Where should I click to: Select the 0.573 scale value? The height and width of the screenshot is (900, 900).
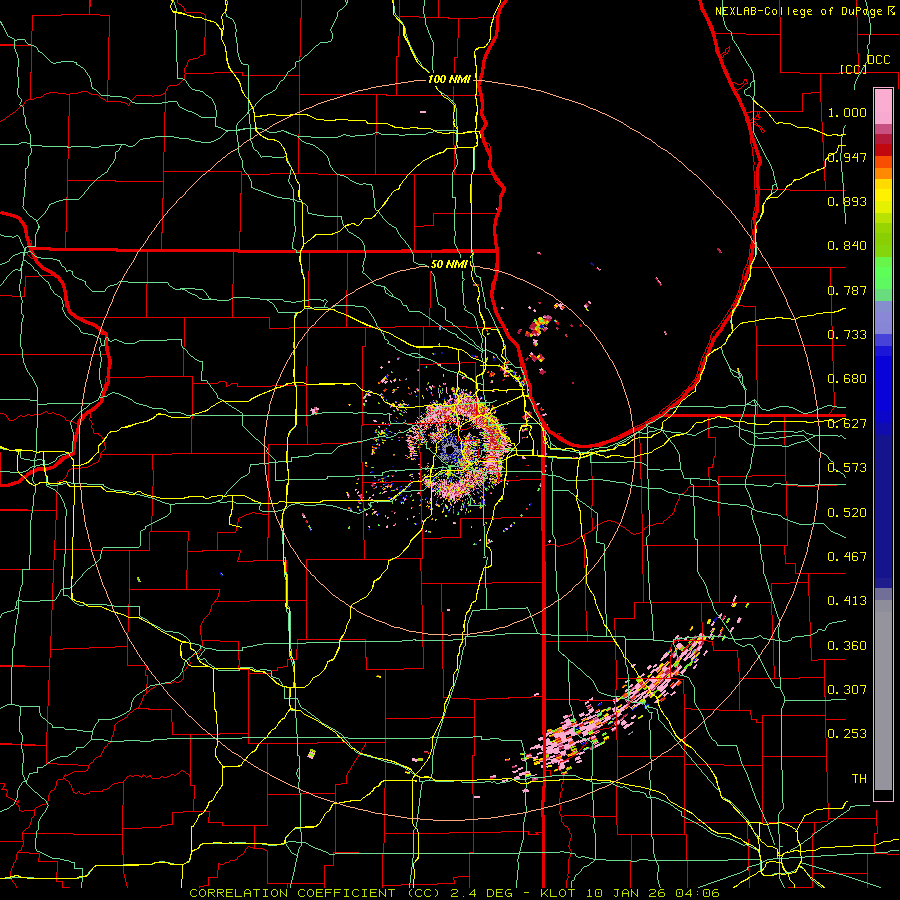847,468
